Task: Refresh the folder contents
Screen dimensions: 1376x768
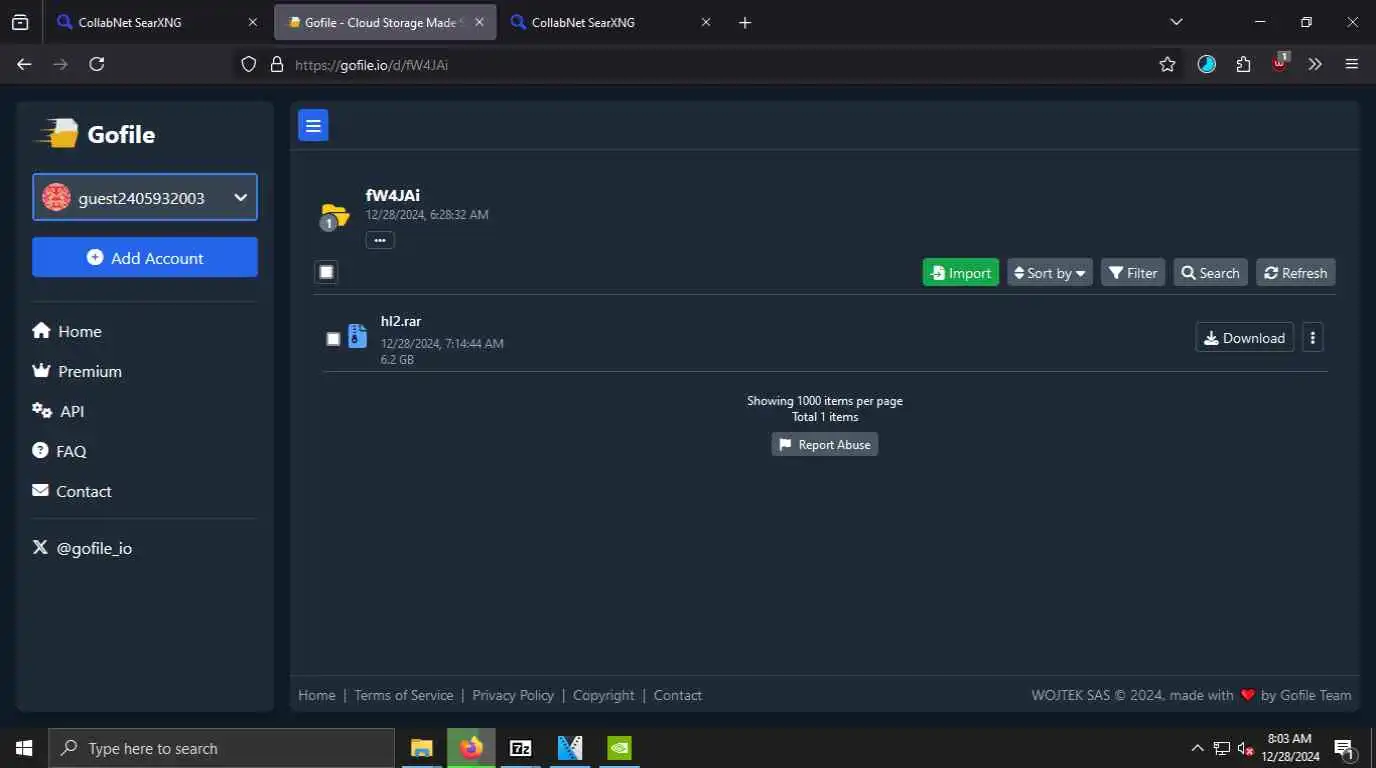Action: [1296, 272]
